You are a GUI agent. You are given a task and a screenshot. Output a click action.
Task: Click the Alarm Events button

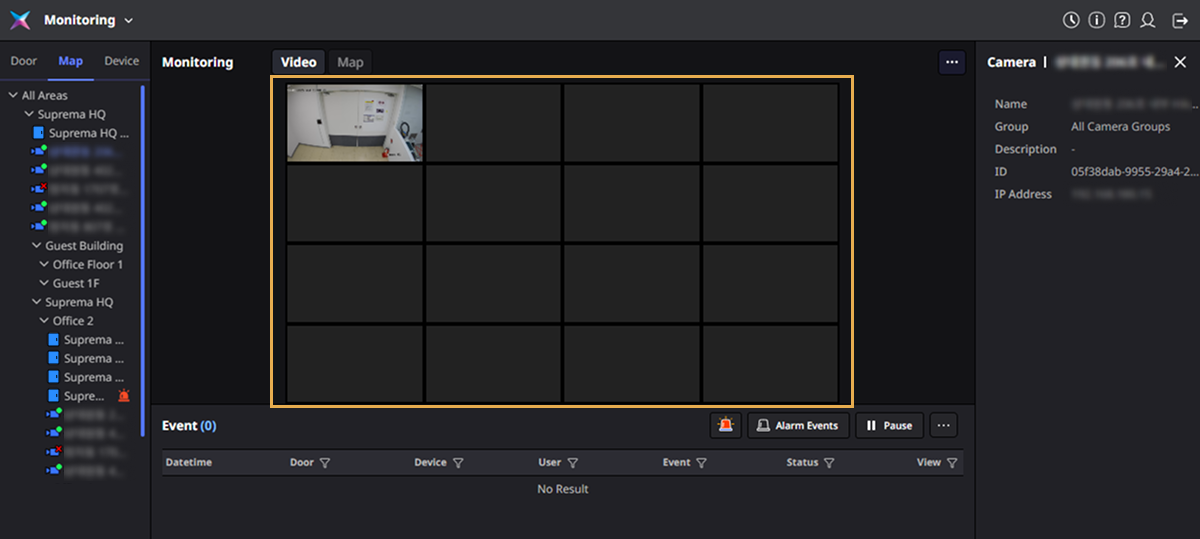798,425
